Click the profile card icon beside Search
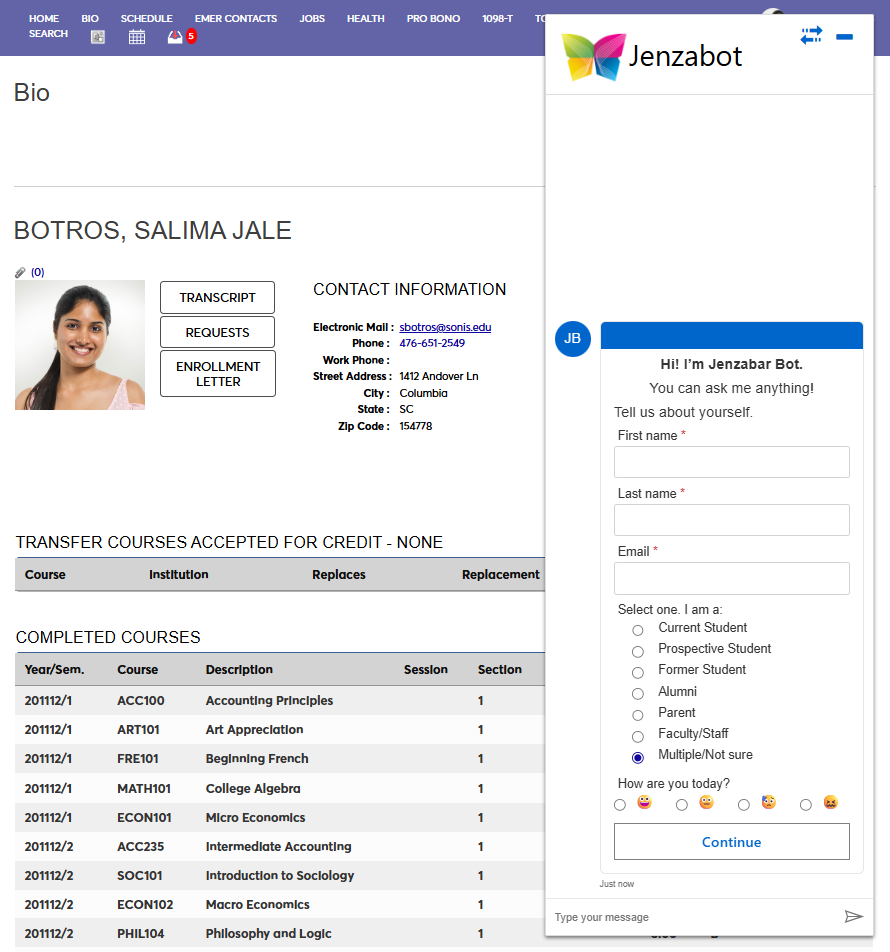 click(98, 37)
